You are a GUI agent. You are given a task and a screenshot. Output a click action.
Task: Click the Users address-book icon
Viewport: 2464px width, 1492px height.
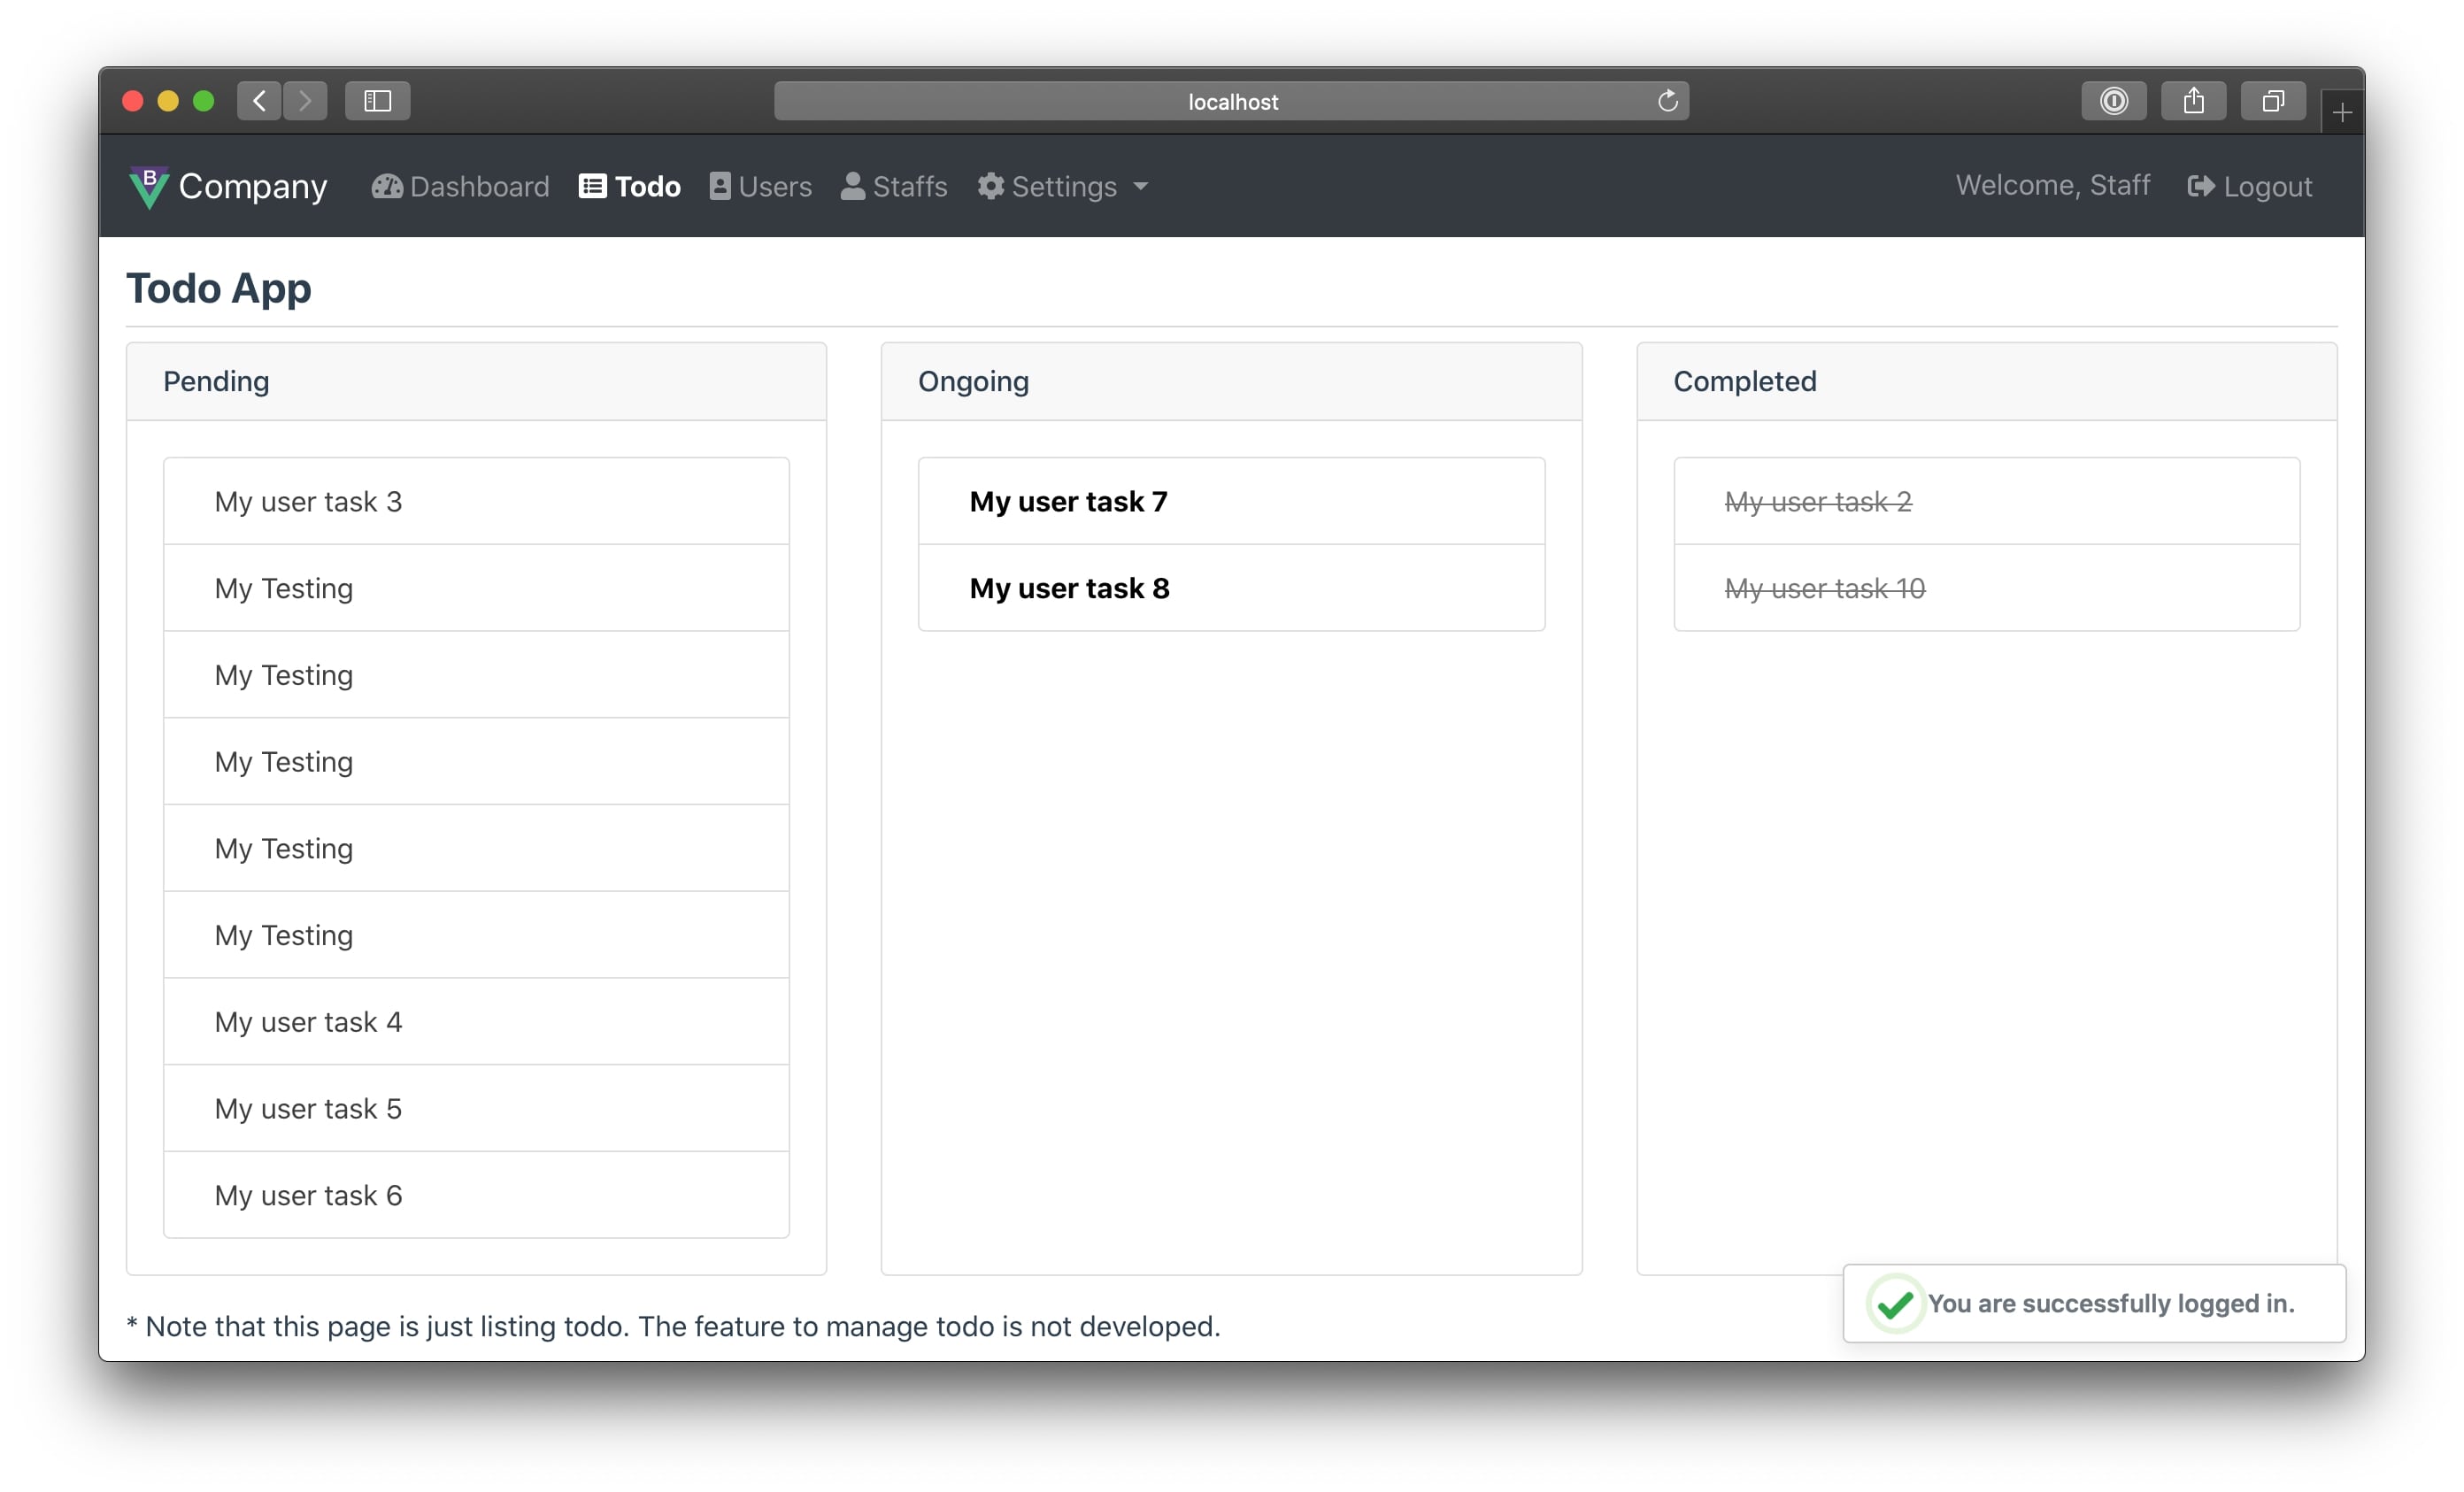click(720, 187)
